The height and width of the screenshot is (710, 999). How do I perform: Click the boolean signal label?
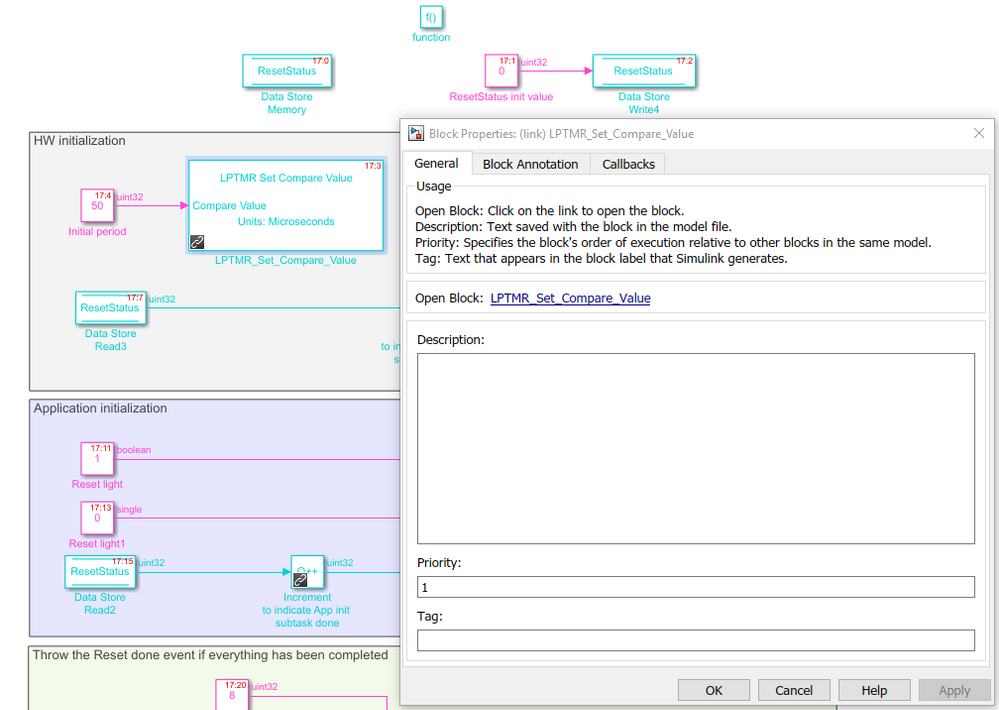tap(134, 450)
